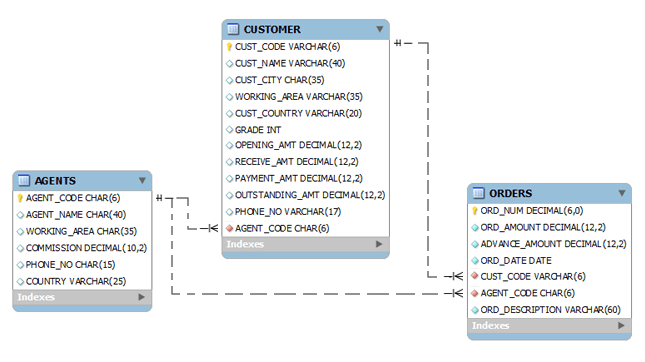Select the crow's foot connector at ORDERS AGENT_CODE
Image resolution: width=645 pixels, height=362 pixels.
(454, 293)
